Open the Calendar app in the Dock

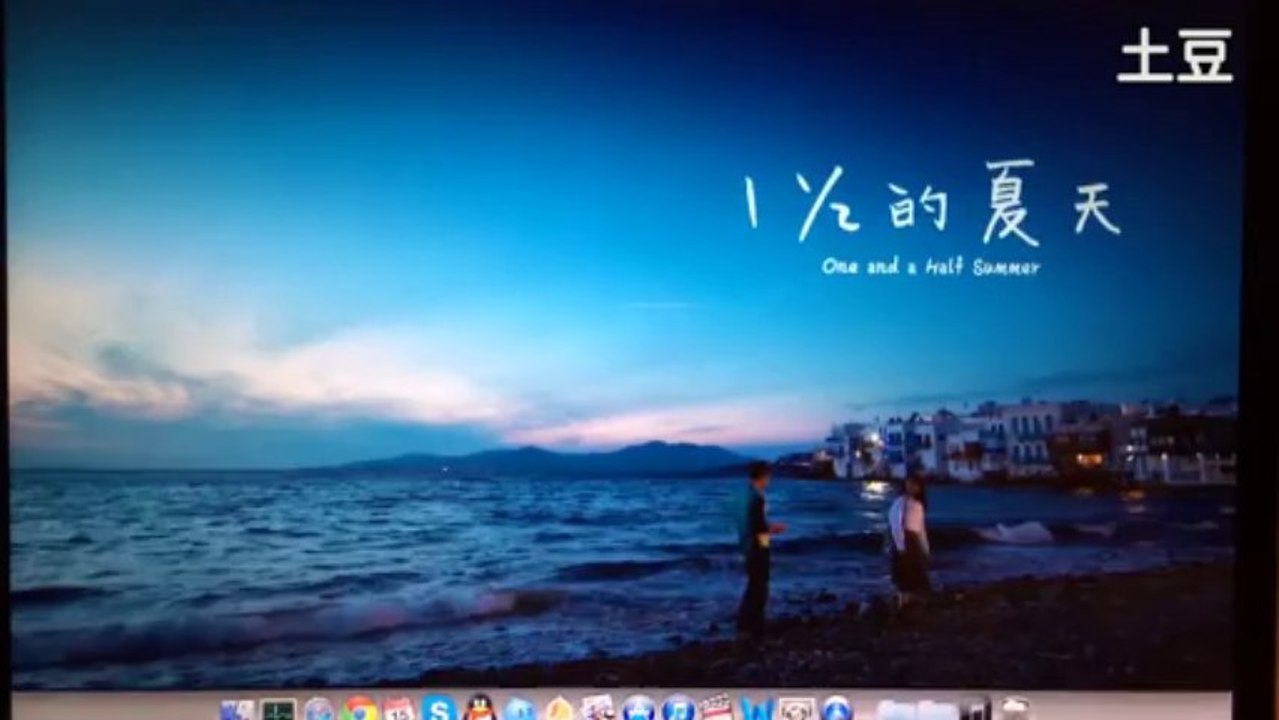399,709
